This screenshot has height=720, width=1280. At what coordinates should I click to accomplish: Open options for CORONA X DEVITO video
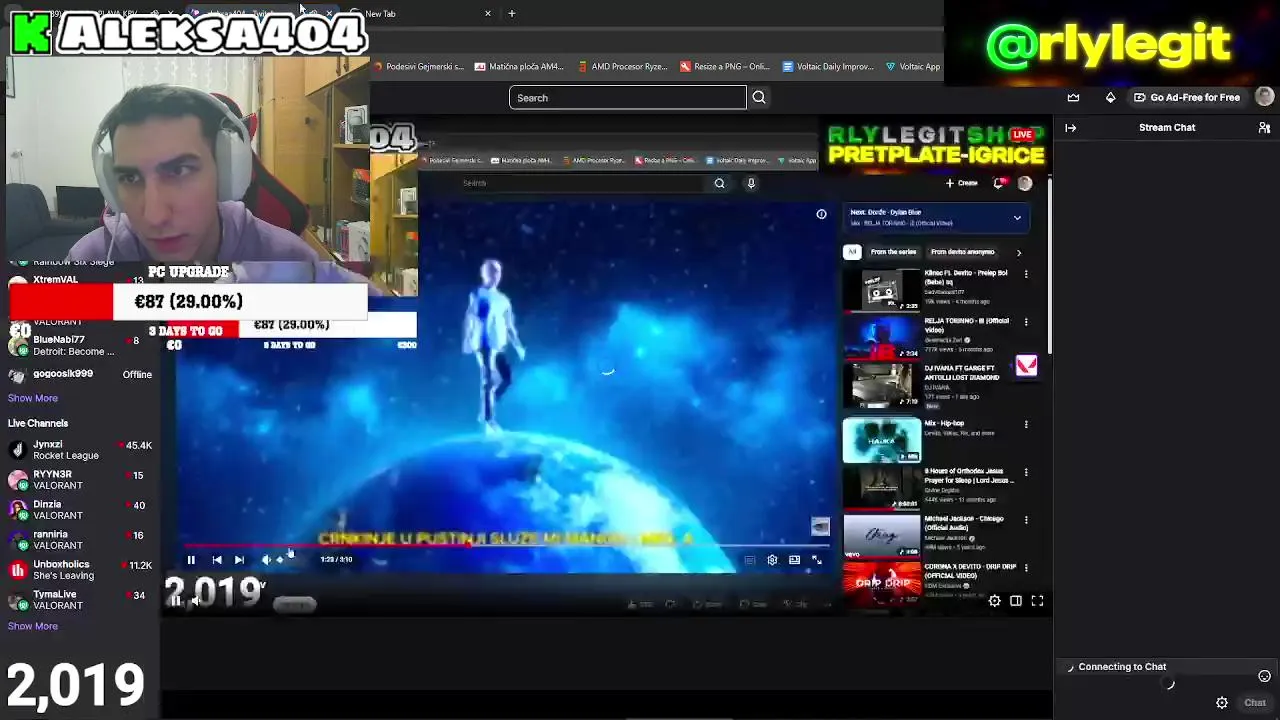click(1026, 567)
